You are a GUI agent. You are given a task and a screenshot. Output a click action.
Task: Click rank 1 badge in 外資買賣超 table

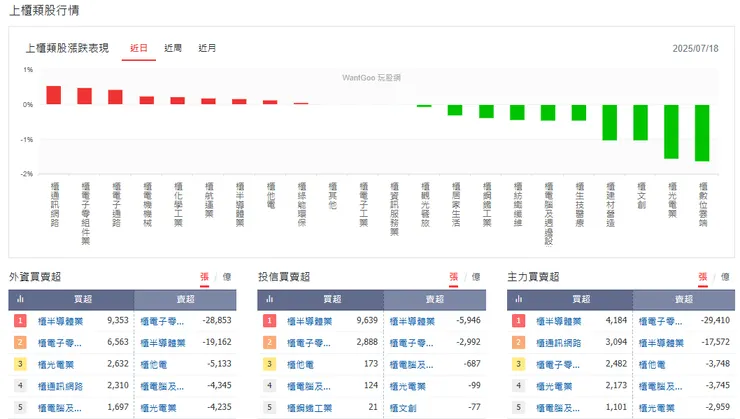[20, 321]
